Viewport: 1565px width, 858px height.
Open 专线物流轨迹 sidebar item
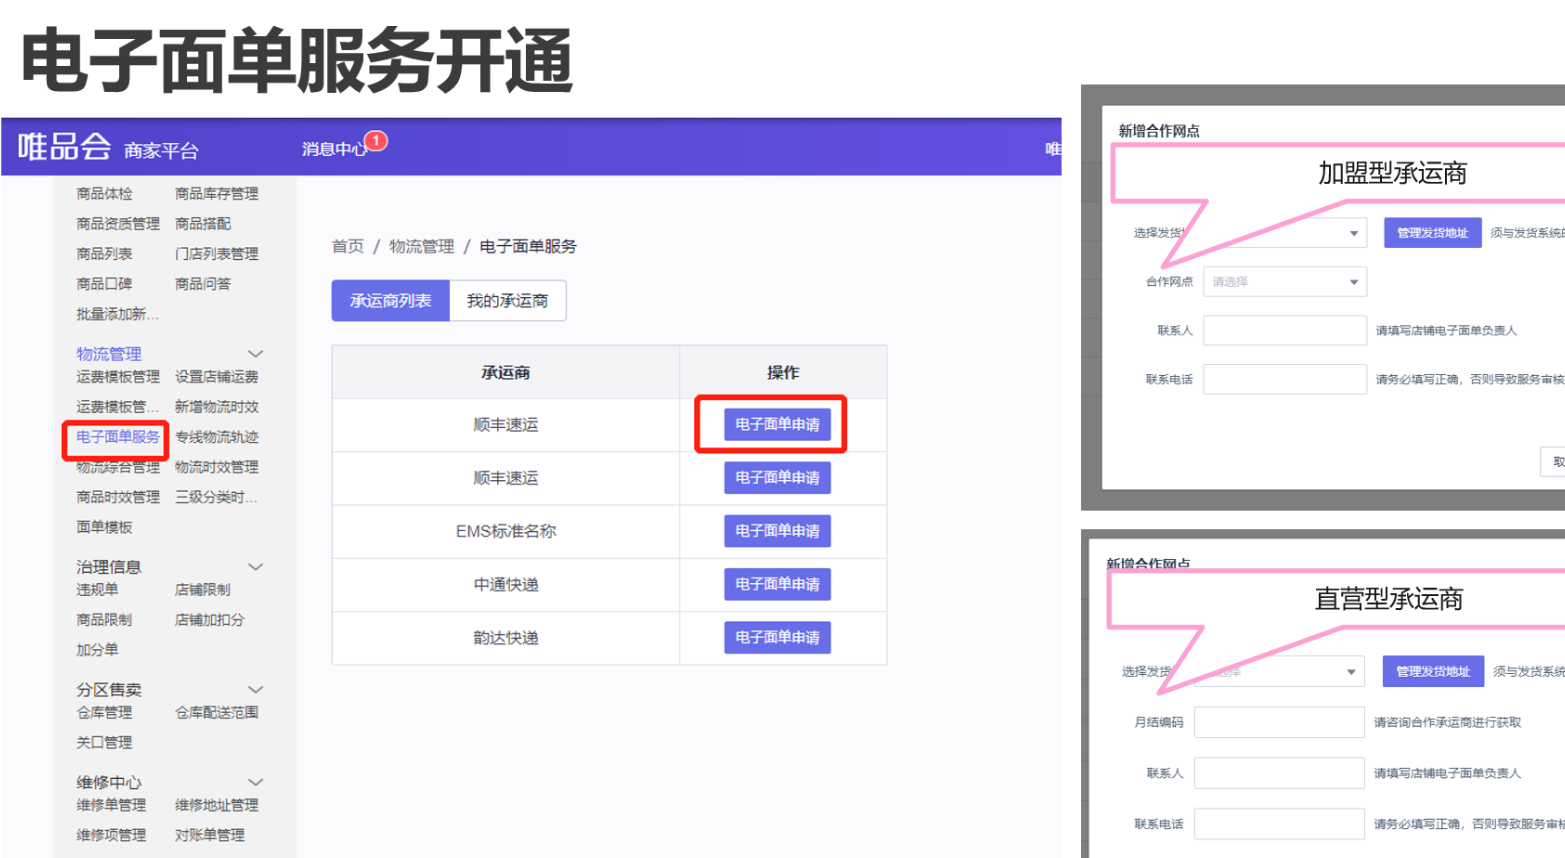point(217,437)
